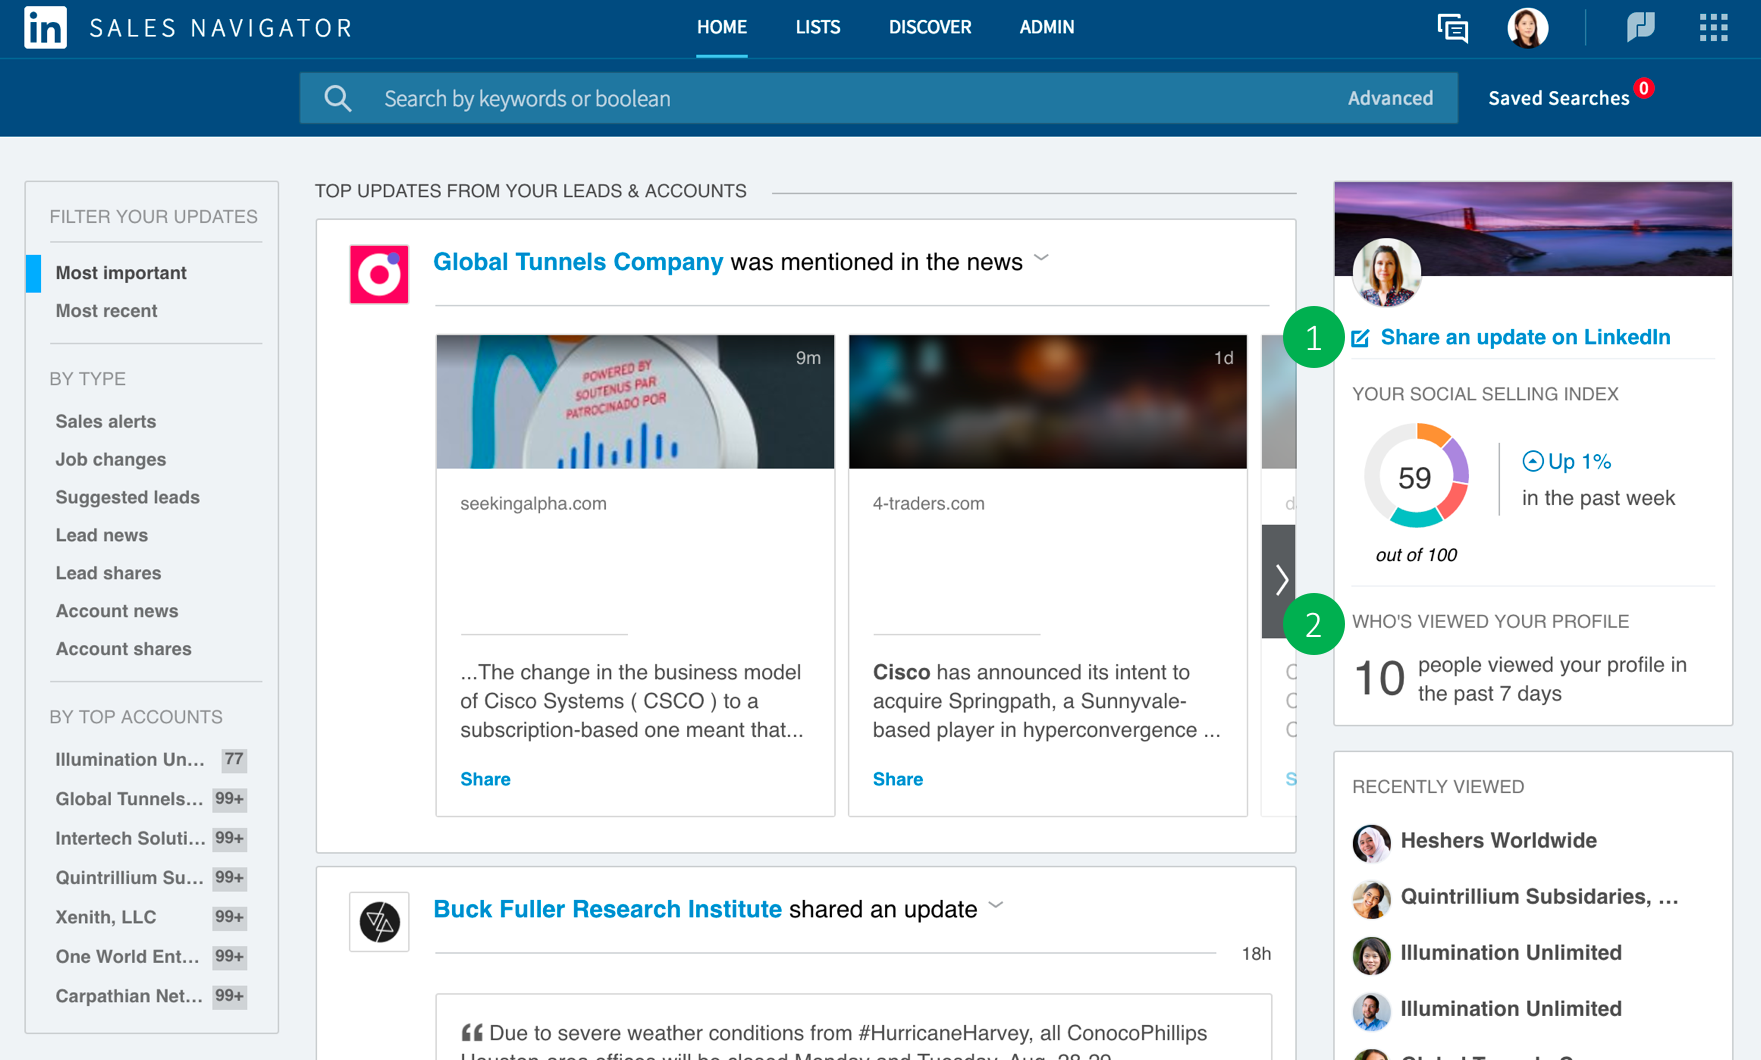Click the edit icon beside Share an update
The height and width of the screenshot is (1060, 1761).
[x=1360, y=338]
